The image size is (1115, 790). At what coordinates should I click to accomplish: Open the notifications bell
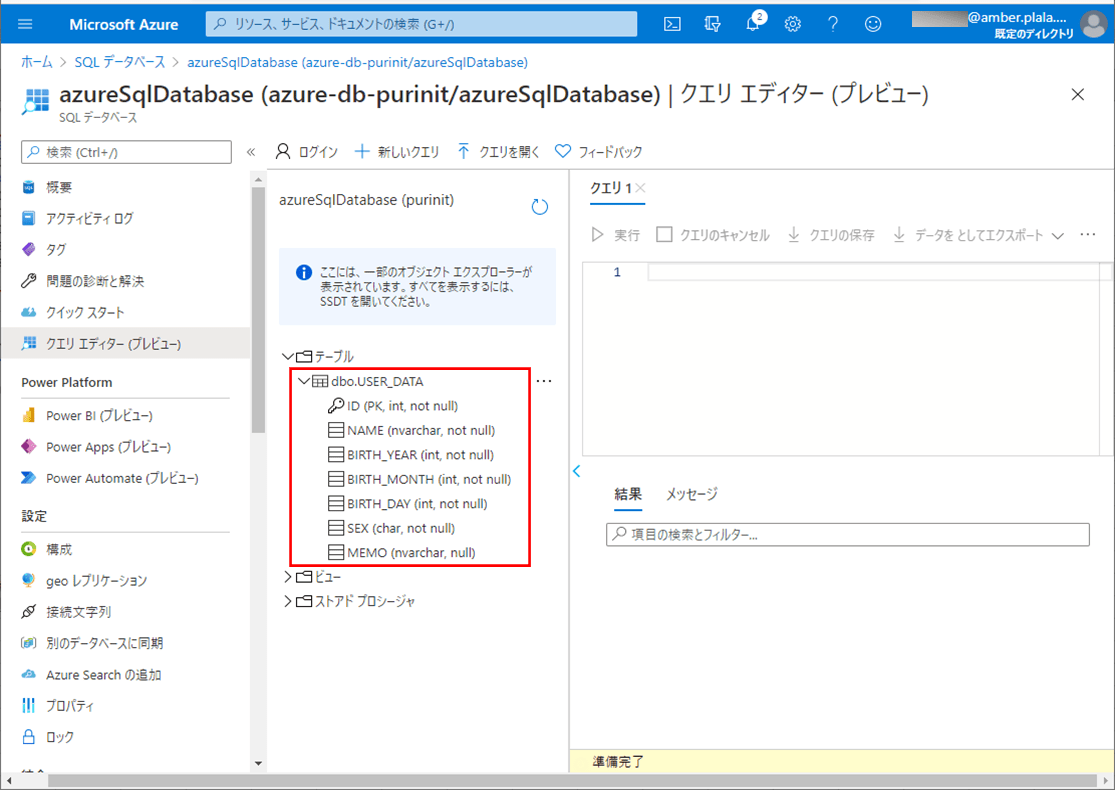pos(753,24)
